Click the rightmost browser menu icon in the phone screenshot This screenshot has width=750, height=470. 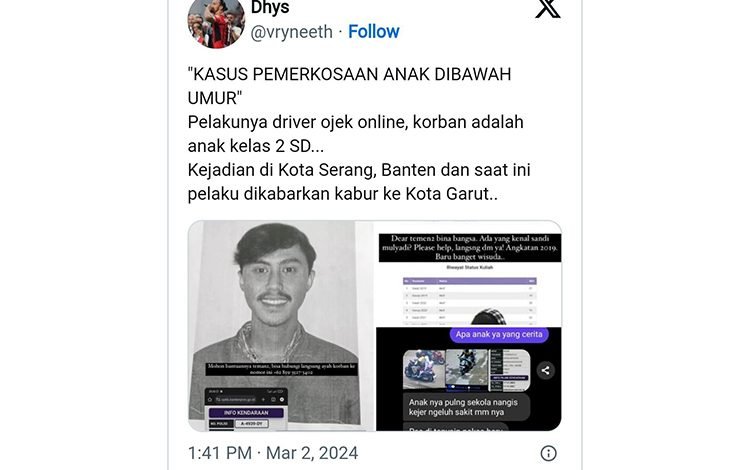pos(282,400)
